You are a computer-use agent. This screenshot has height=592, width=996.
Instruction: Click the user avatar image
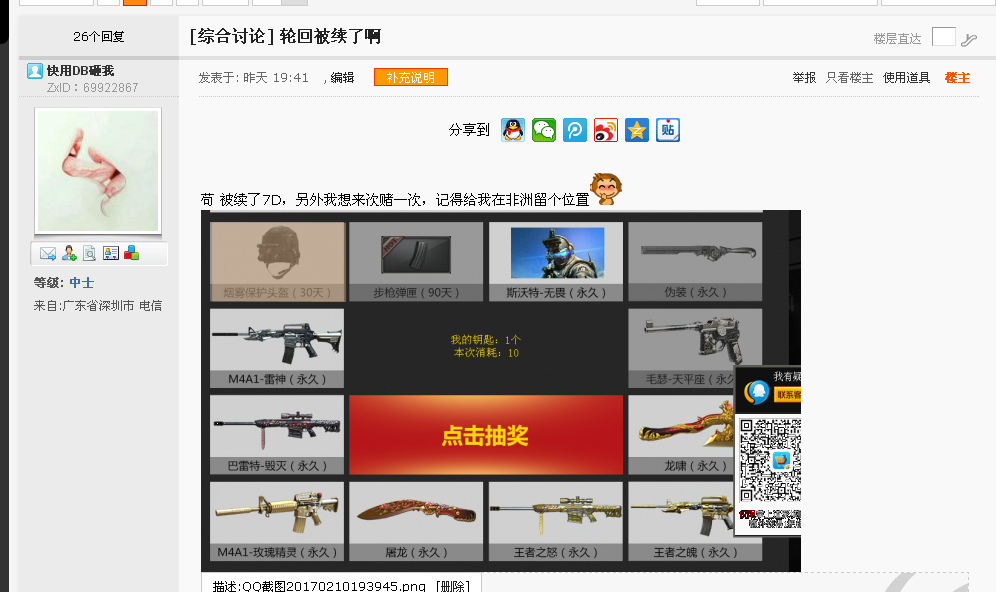click(x=98, y=170)
